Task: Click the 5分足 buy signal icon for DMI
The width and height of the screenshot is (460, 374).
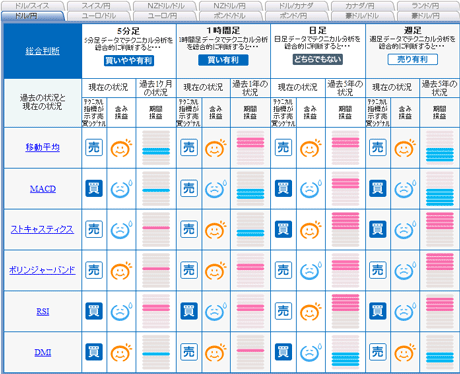Action: point(94,352)
